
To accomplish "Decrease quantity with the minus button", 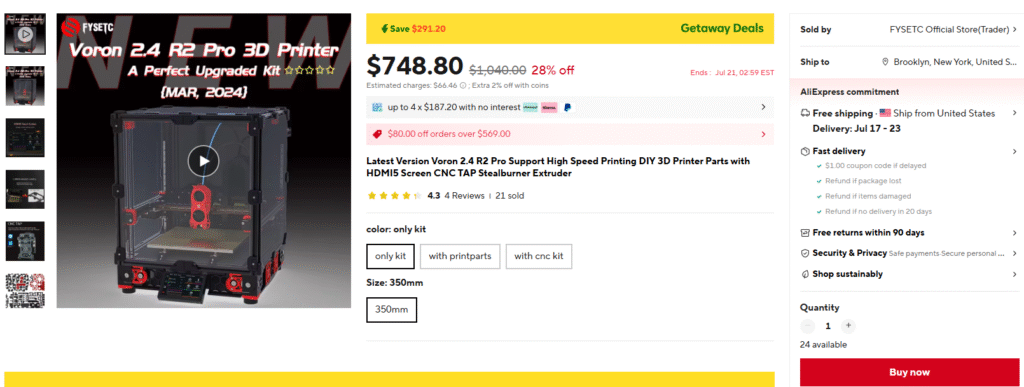I will click(808, 326).
